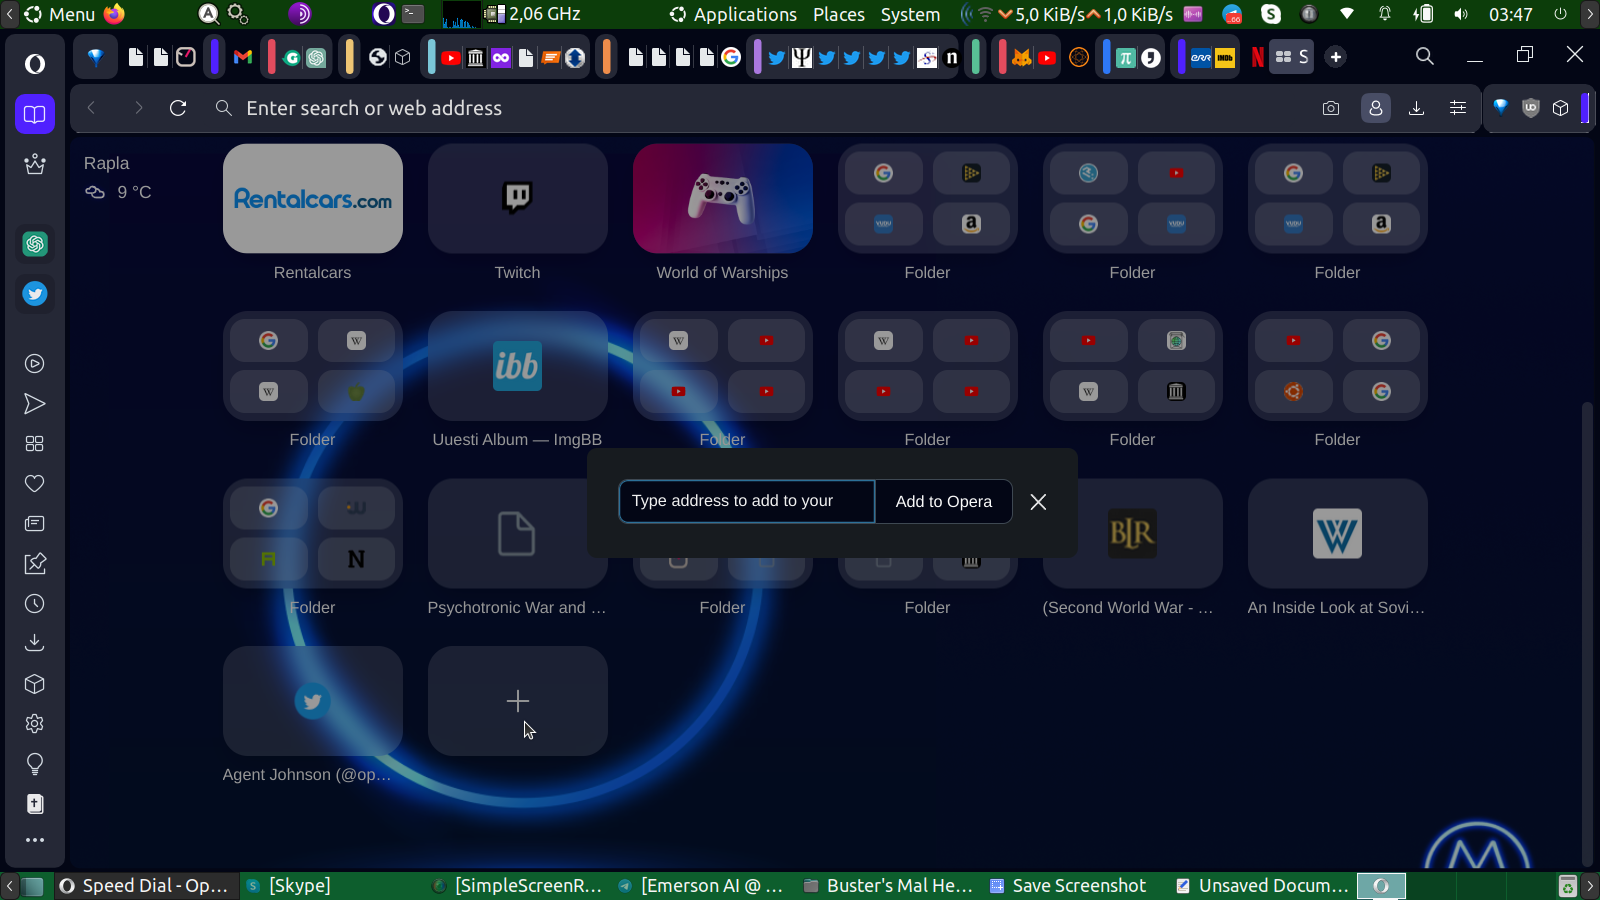1600x900 pixels.
Task: Open the Search Tabs magnifier
Action: click(1425, 57)
